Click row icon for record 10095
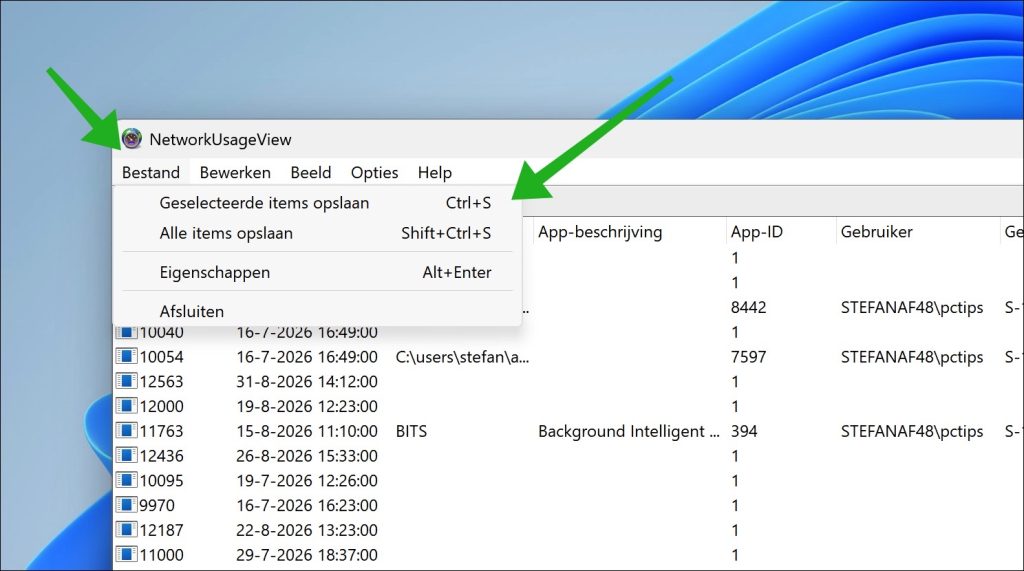This screenshot has height=571, width=1024. (126, 481)
